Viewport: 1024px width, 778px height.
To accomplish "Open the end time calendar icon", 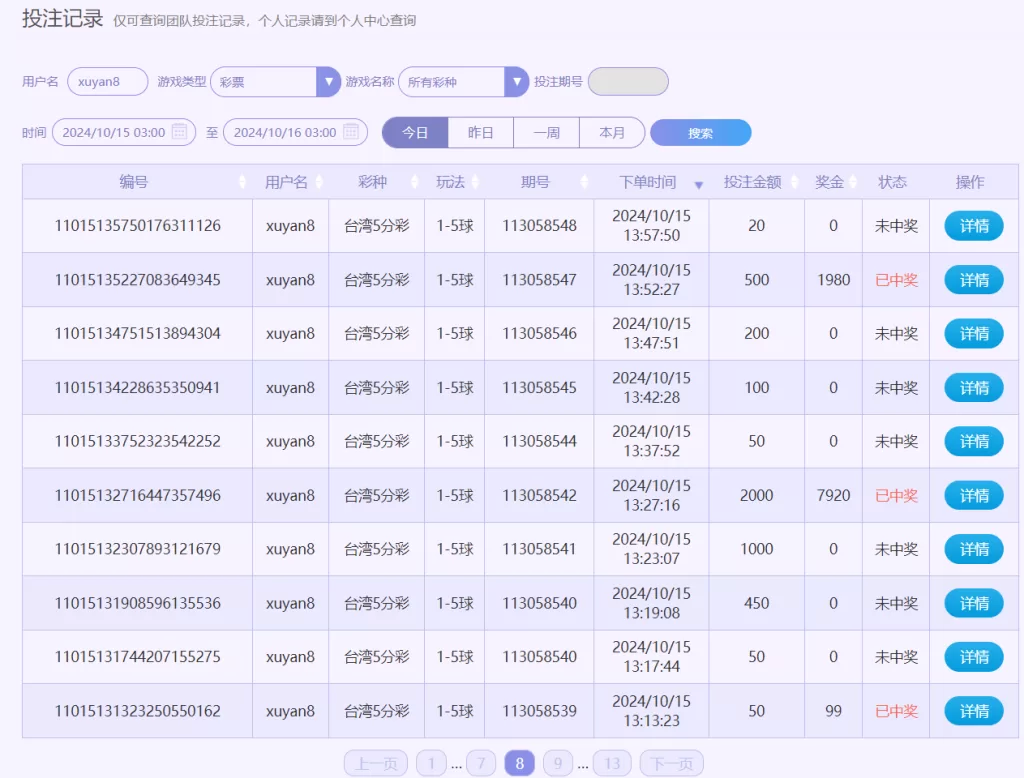I will click(x=351, y=132).
